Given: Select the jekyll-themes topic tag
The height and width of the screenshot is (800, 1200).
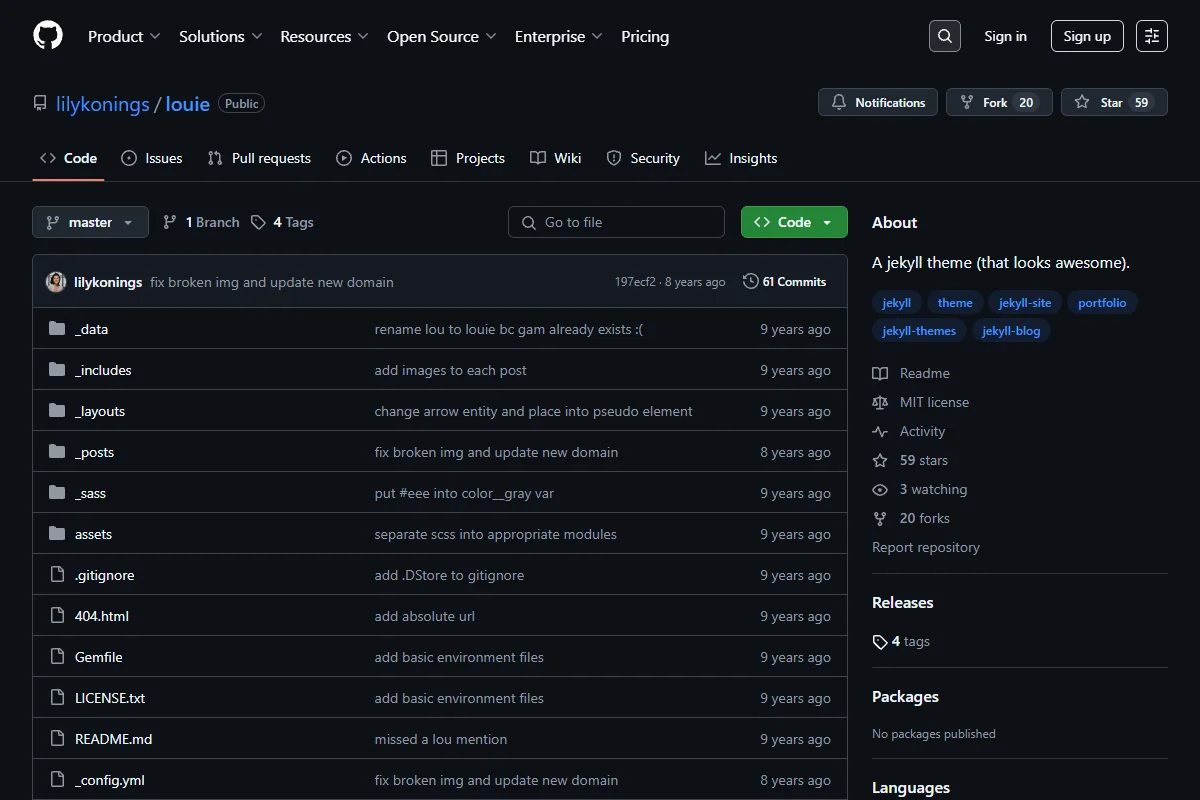Looking at the screenshot, I should point(919,331).
